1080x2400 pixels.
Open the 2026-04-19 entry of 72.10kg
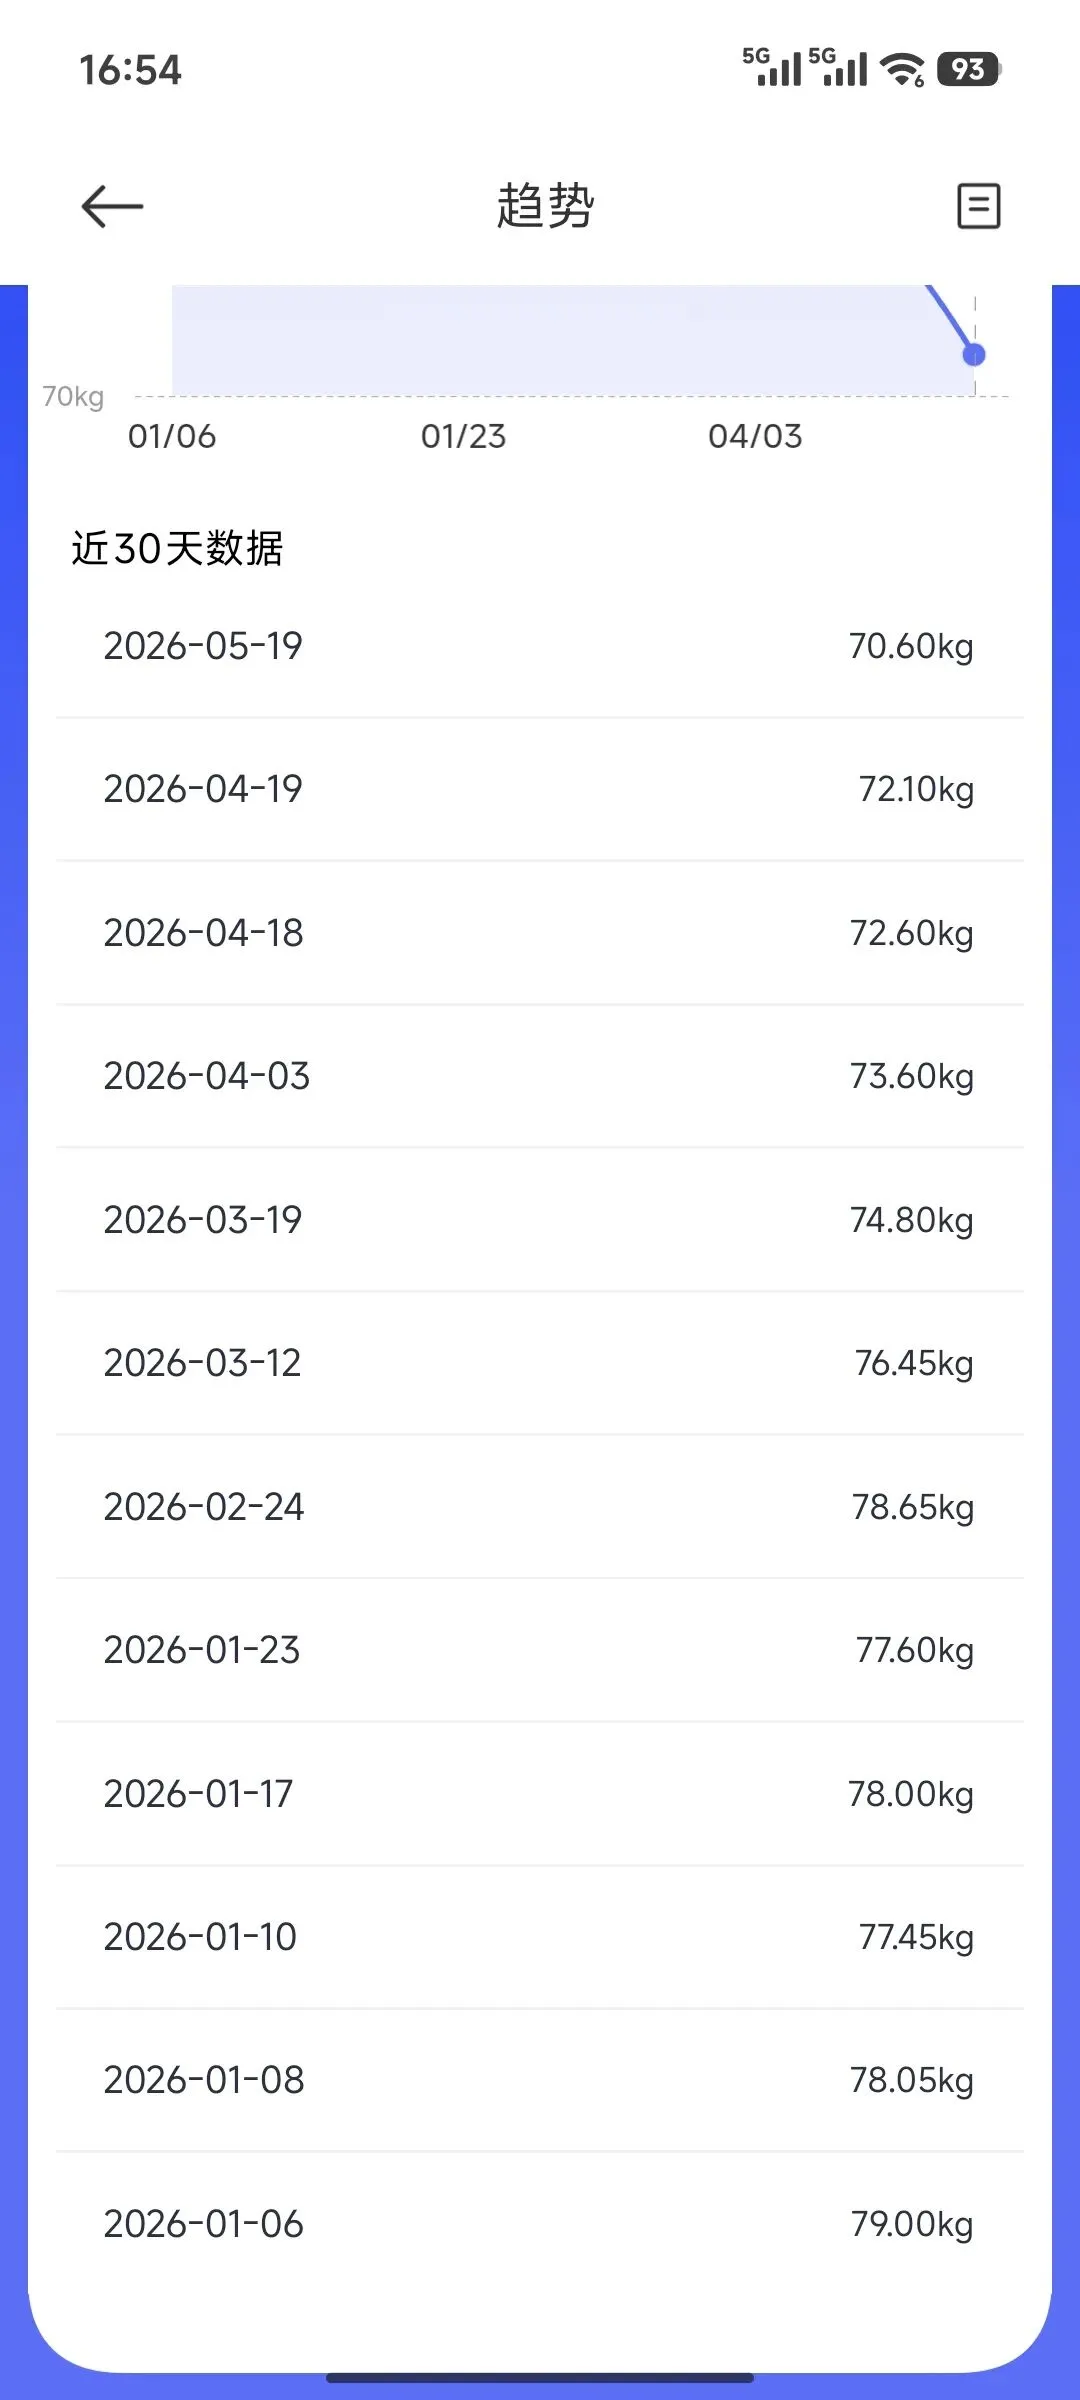click(x=540, y=789)
